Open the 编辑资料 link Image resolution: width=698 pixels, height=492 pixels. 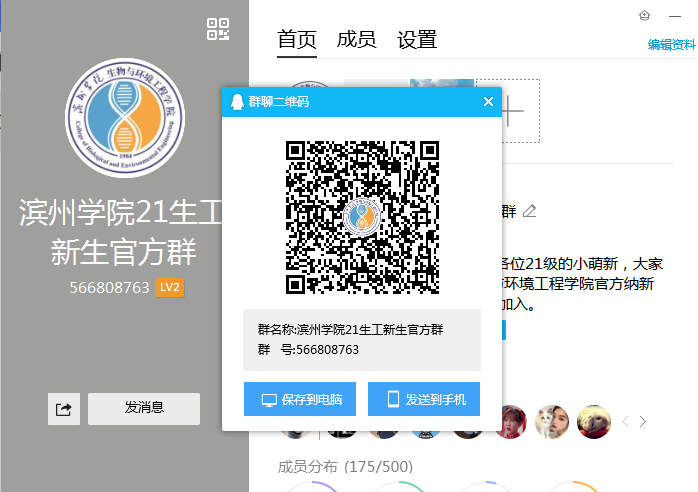click(x=671, y=44)
